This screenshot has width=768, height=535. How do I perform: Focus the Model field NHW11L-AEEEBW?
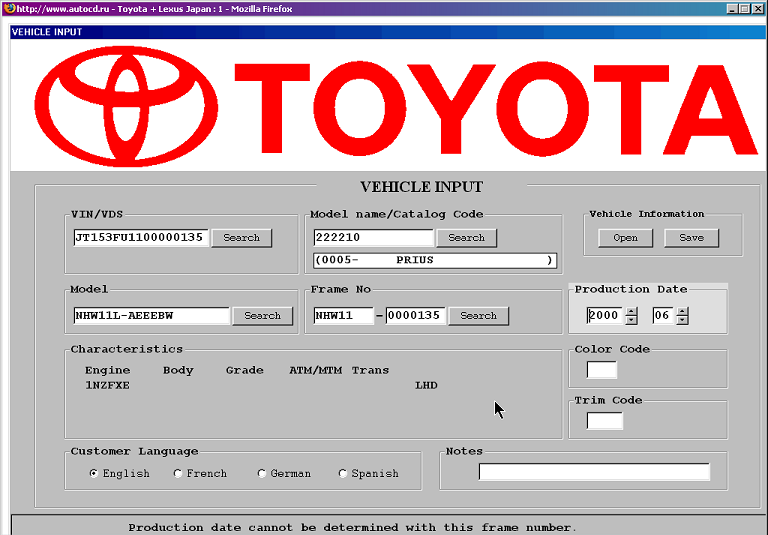click(151, 316)
